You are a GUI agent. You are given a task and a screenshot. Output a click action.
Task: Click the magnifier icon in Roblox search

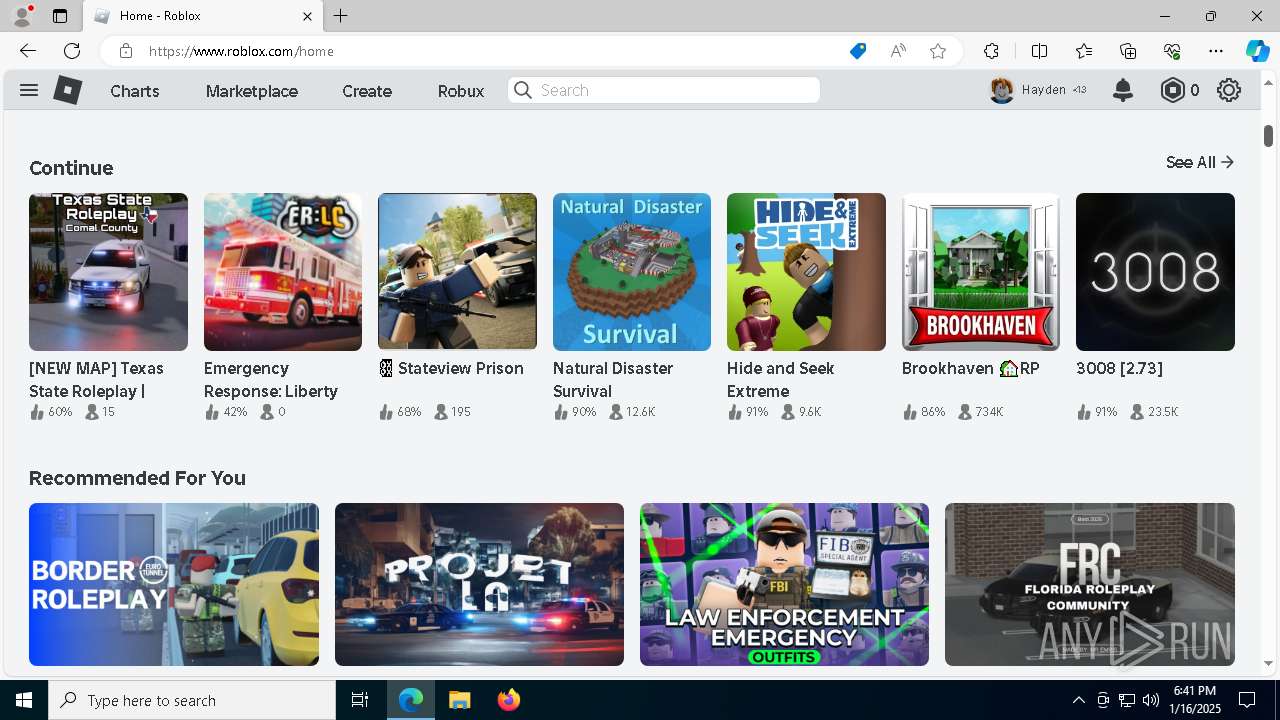point(523,90)
